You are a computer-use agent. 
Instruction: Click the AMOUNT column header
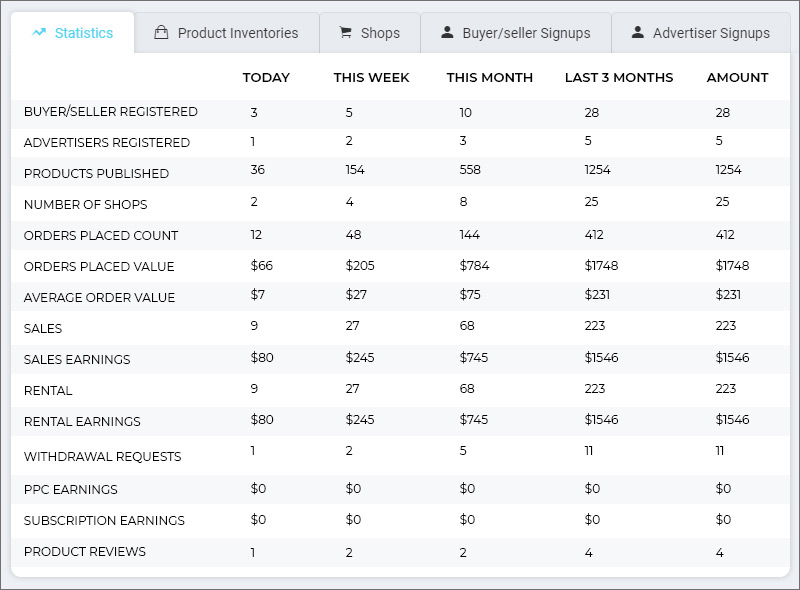(x=737, y=78)
